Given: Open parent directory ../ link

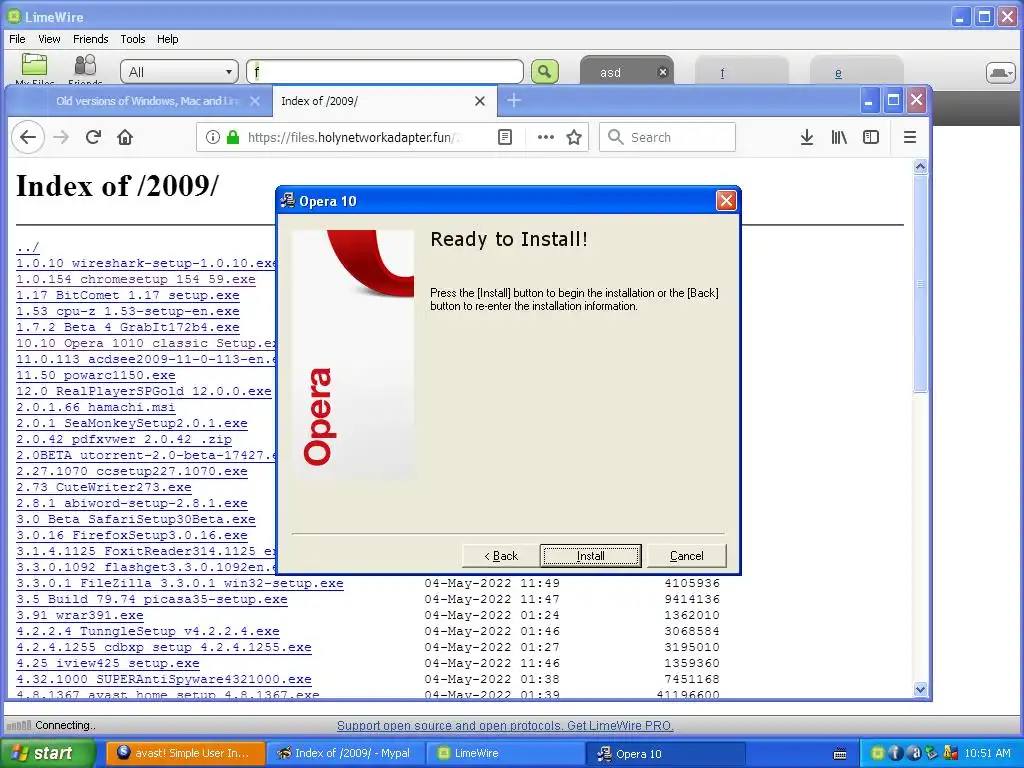Looking at the screenshot, I should pos(27,248).
